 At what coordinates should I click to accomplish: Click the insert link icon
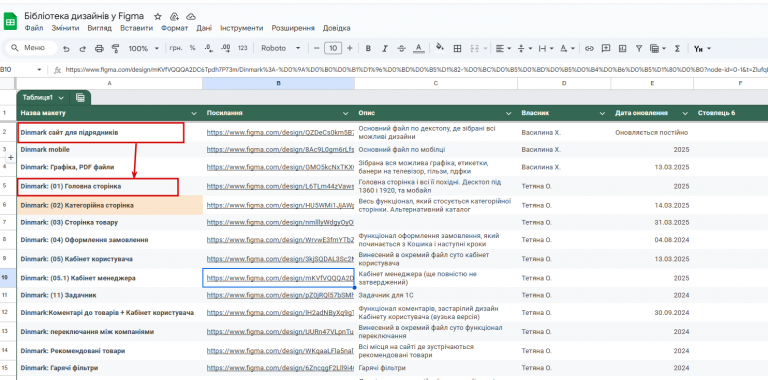pyautogui.click(x=589, y=48)
